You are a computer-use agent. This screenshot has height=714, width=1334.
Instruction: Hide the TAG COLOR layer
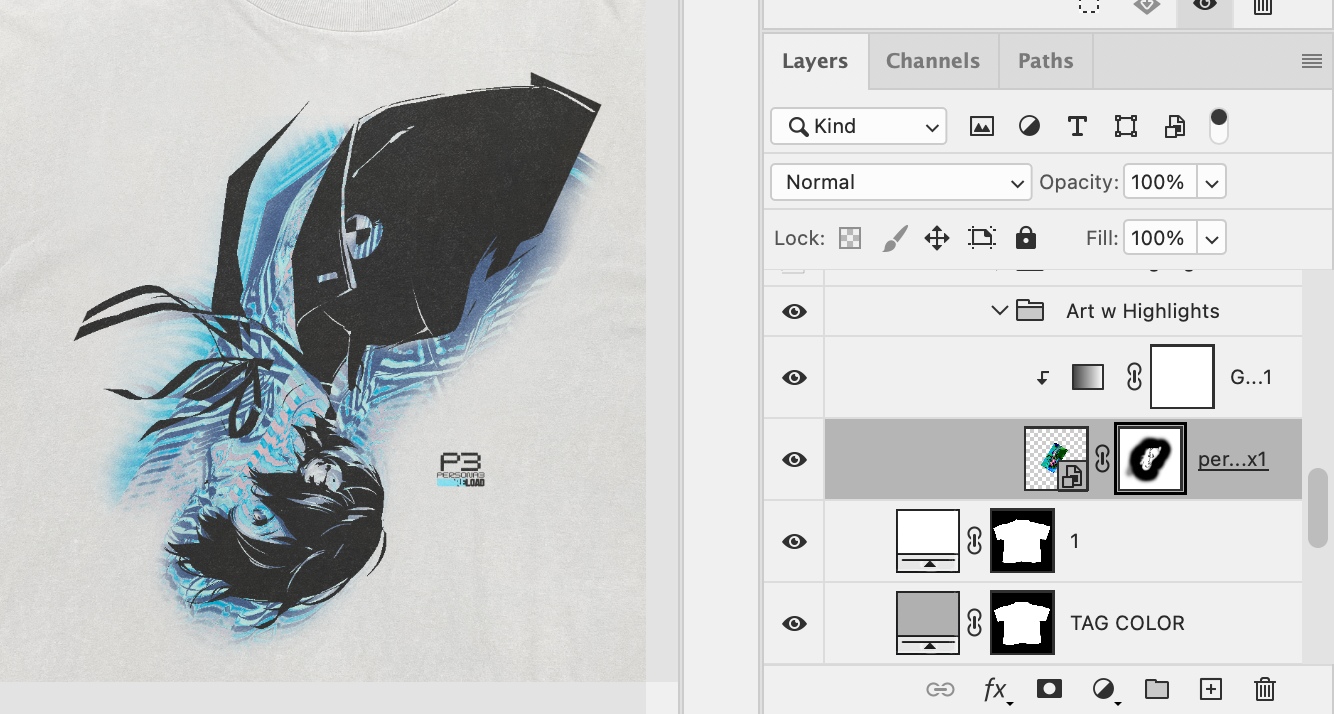794,623
